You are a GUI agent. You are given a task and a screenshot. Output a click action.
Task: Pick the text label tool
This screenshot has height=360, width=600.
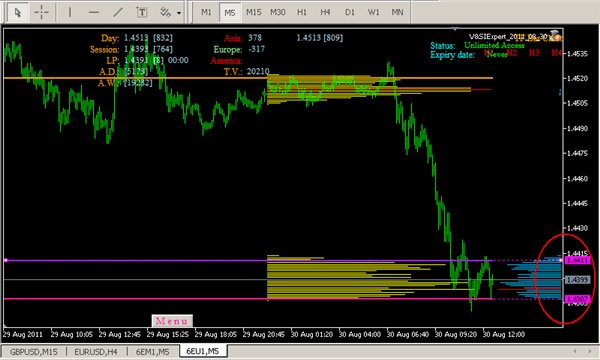(x=142, y=12)
